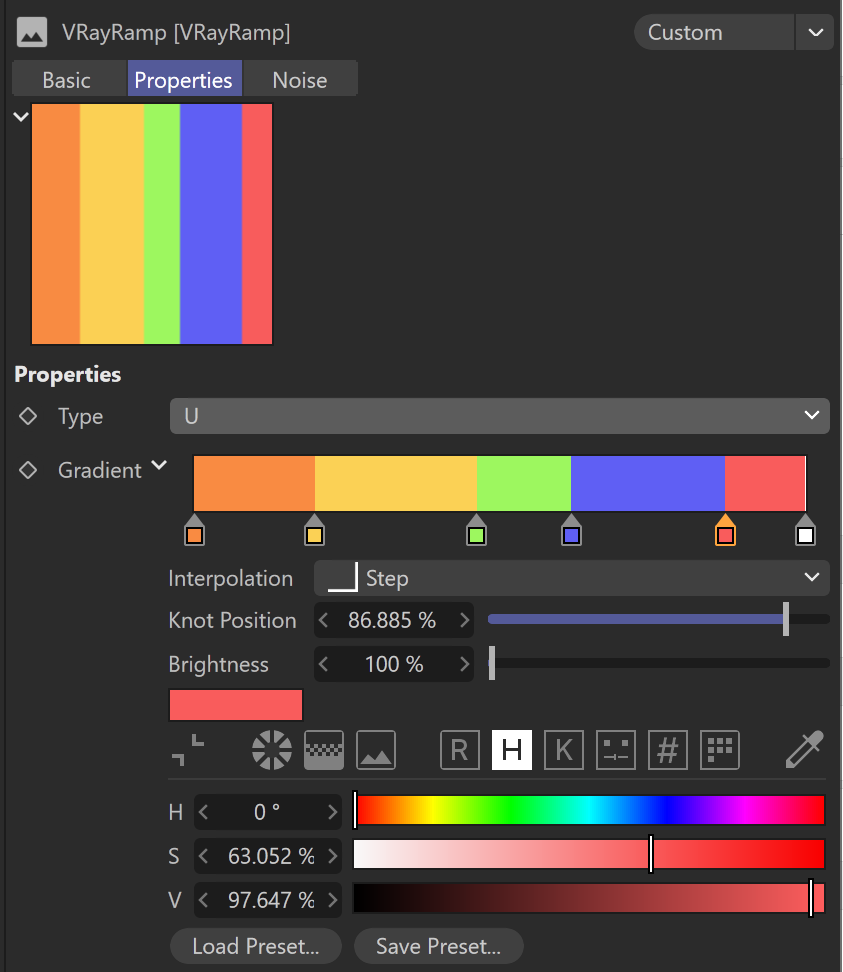Open the Interpolation Step dropdown
Viewport: 843px width, 972px height.
[572, 578]
